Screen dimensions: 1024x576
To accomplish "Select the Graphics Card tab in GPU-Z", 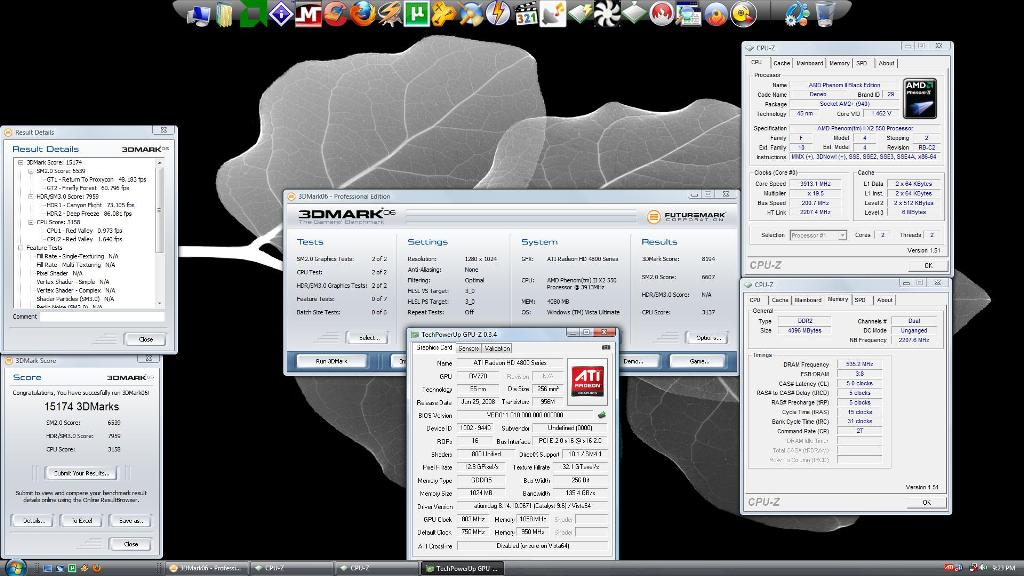I will pyautogui.click(x=434, y=348).
